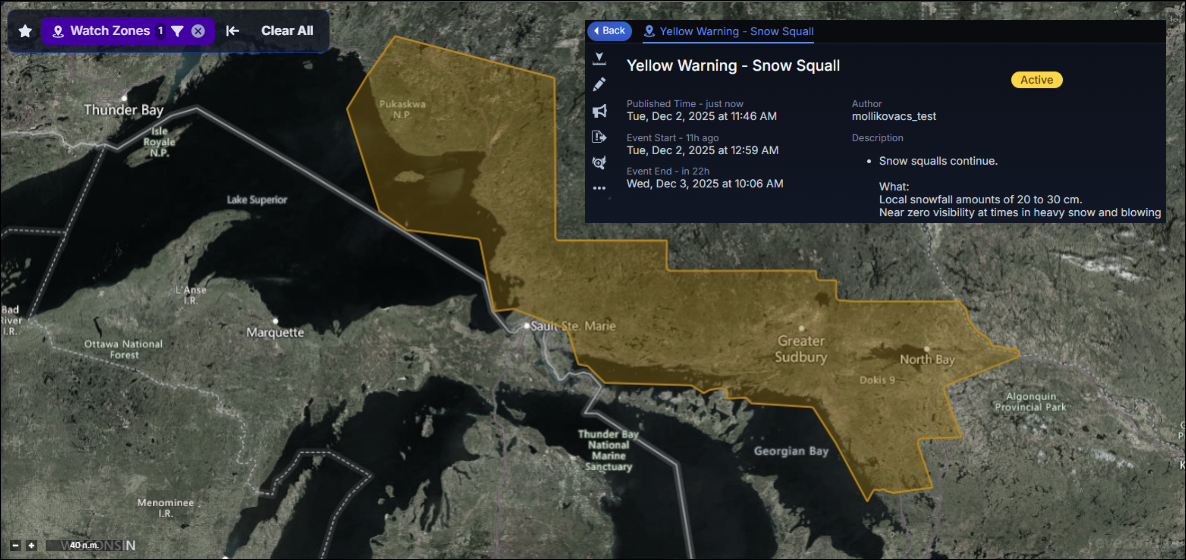Go back using the Back button
Image resolution: width=1186 pixels, height=560 pixels.
(x=609, y=31)
